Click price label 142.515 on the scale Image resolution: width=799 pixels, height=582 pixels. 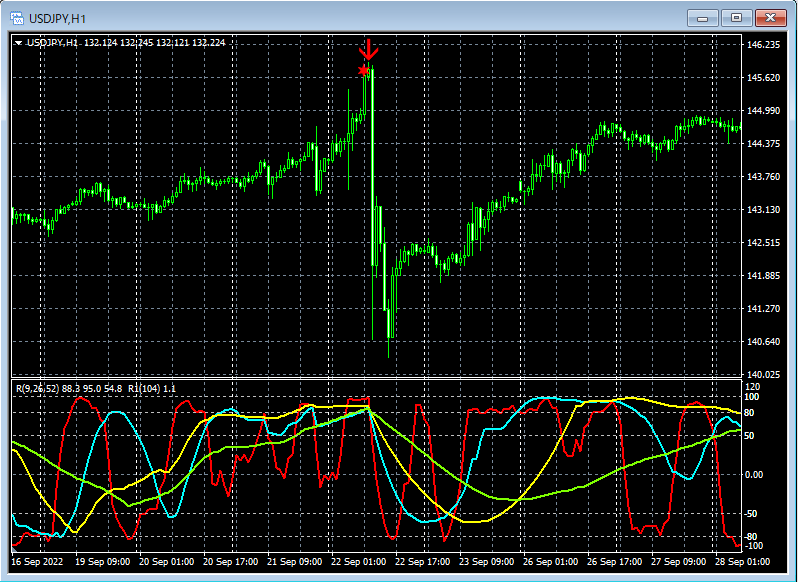tap(763, 243)
